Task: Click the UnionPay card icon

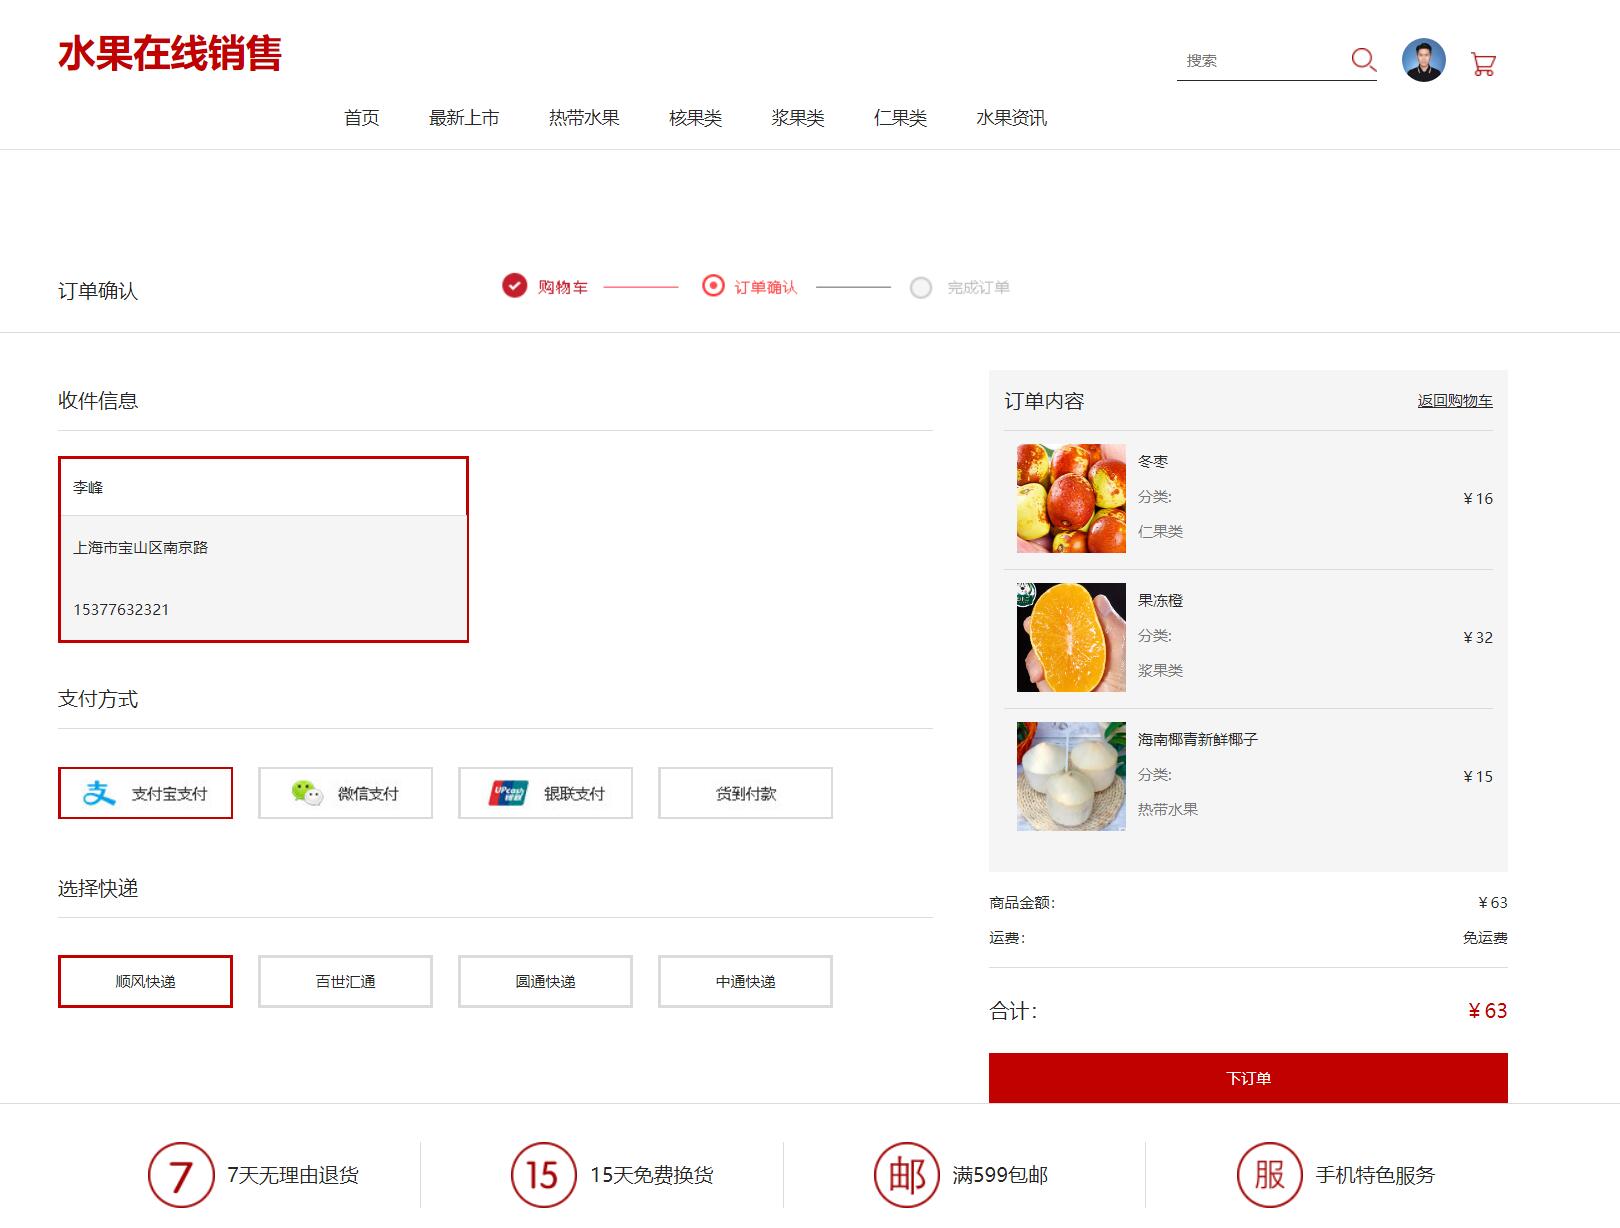Action: click(511, 793)
